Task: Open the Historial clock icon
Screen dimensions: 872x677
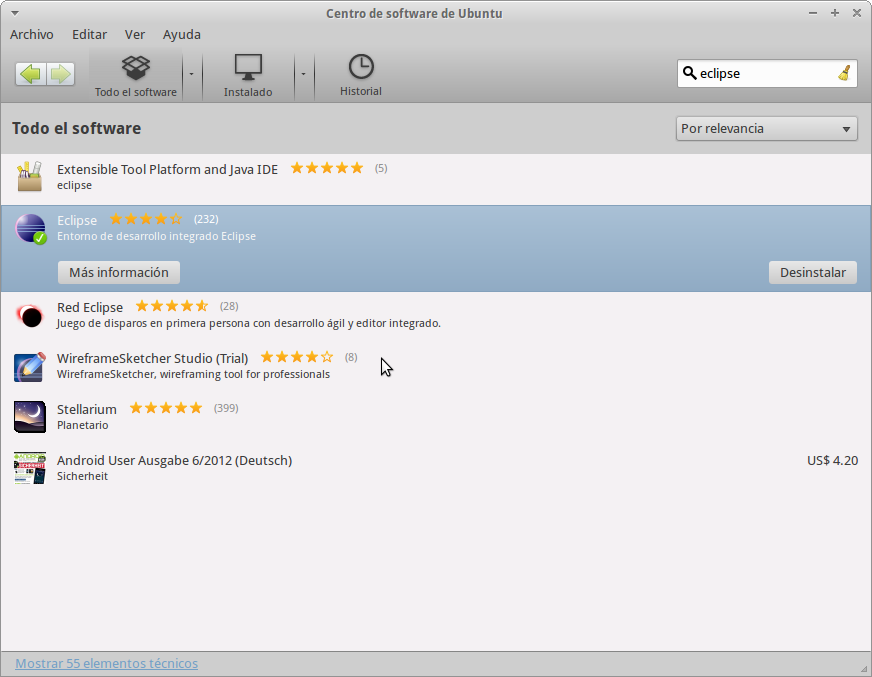Action: click(360, 75)
